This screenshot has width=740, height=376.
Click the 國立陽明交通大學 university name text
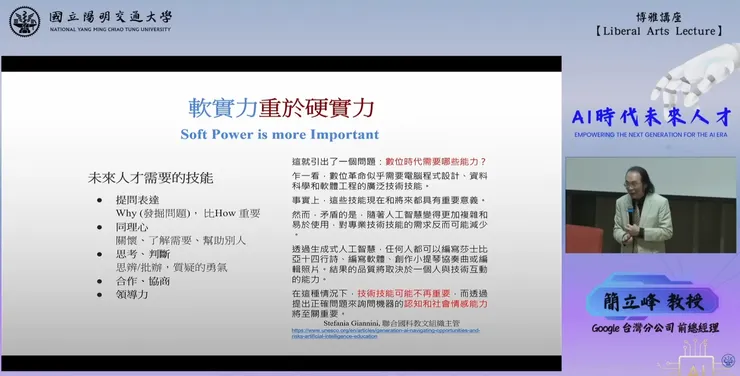pos(110,17)
